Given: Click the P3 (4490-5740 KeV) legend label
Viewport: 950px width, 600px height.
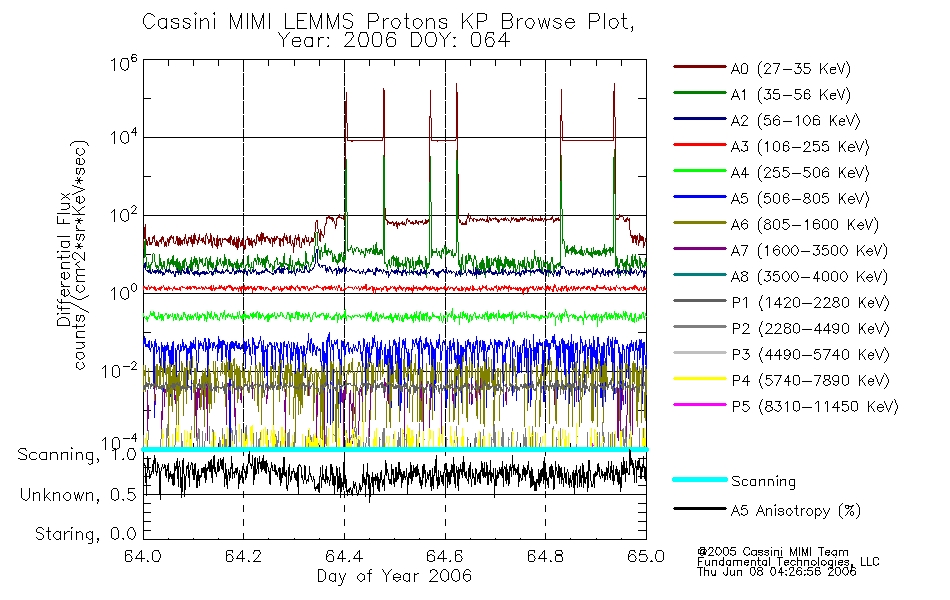Looking at the screenshot, I should point(810,355).
